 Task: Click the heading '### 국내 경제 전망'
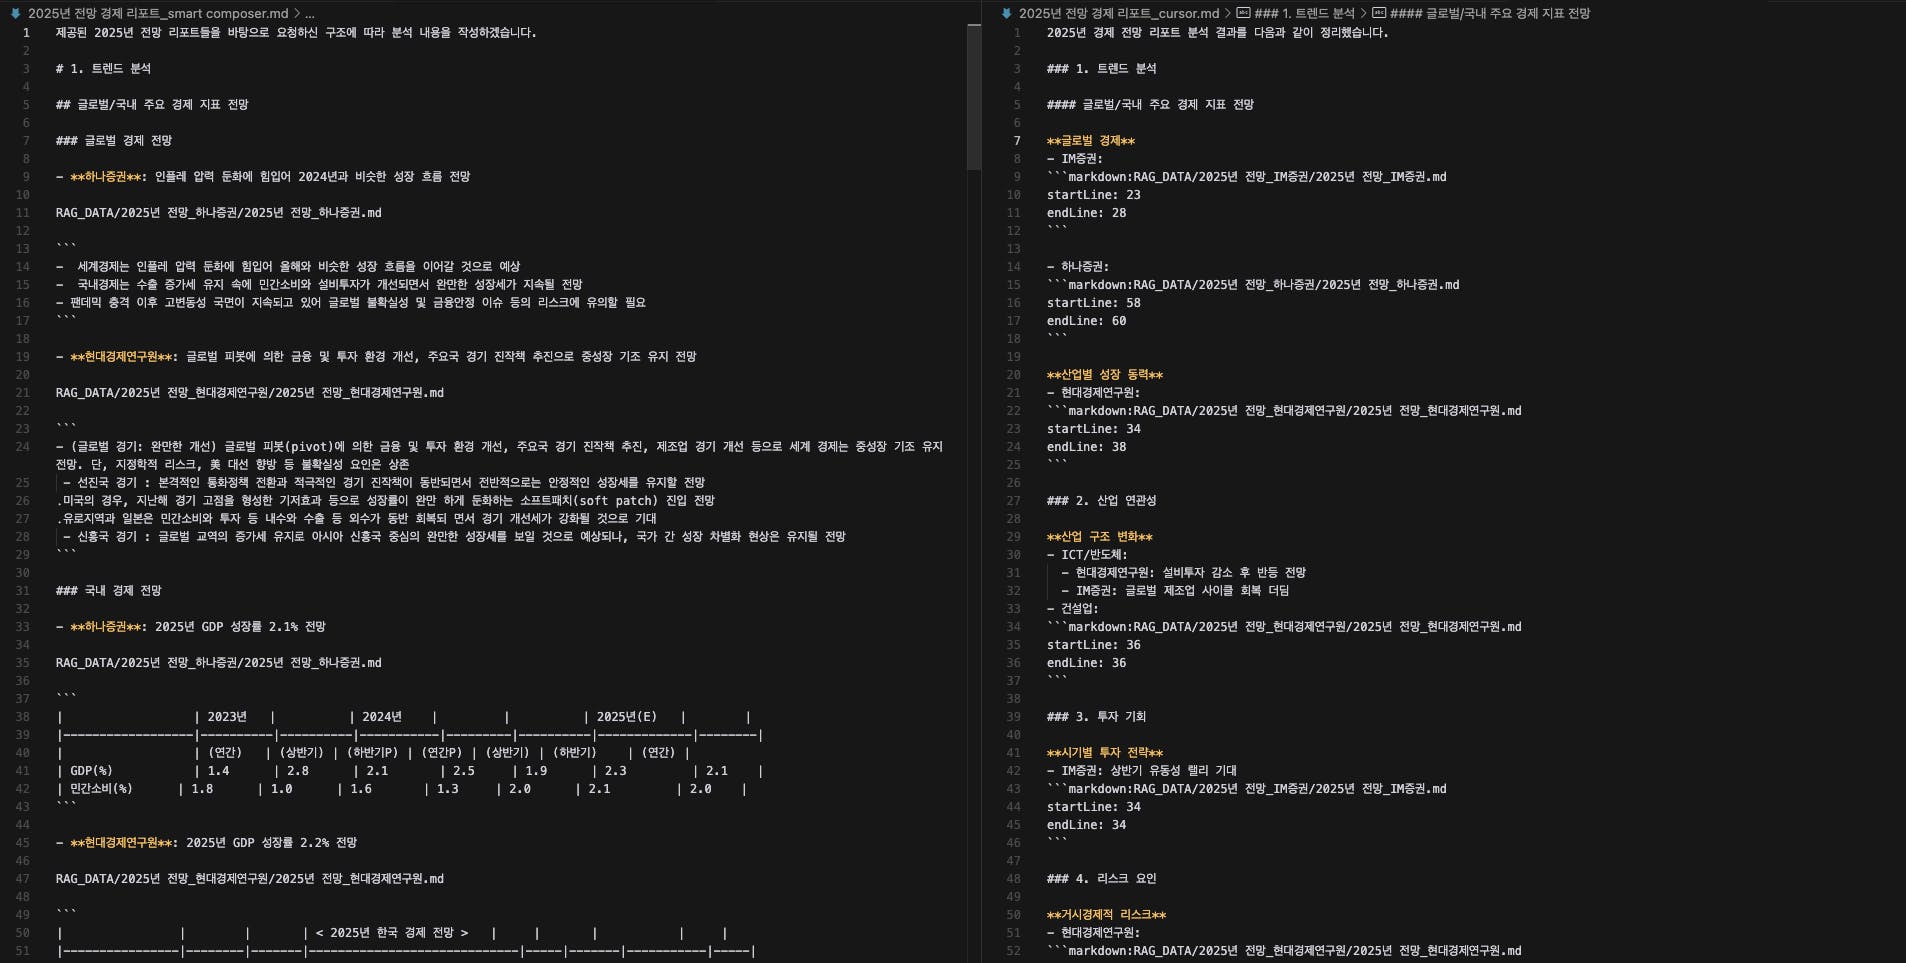point(108,591)
